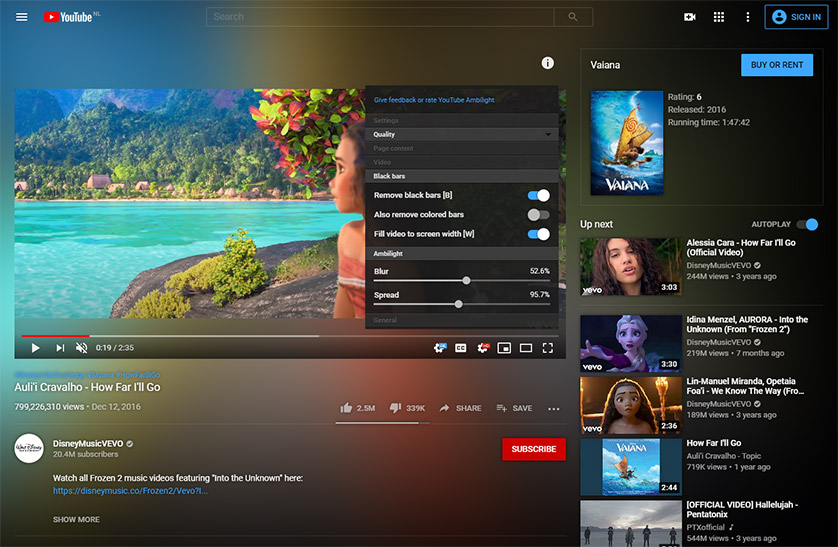838x547 pixels.
Task: Open the three-dot settings menu in header
Action: pos(748,17)
